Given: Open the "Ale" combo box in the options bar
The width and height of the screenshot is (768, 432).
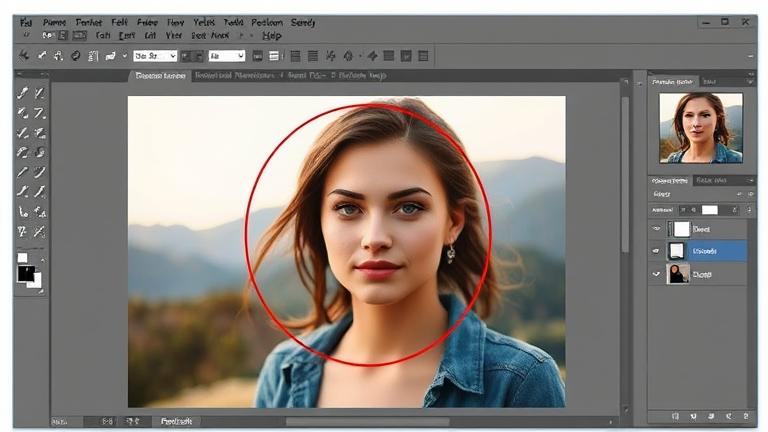Looking at the screenshot, I should coord(227,56).
